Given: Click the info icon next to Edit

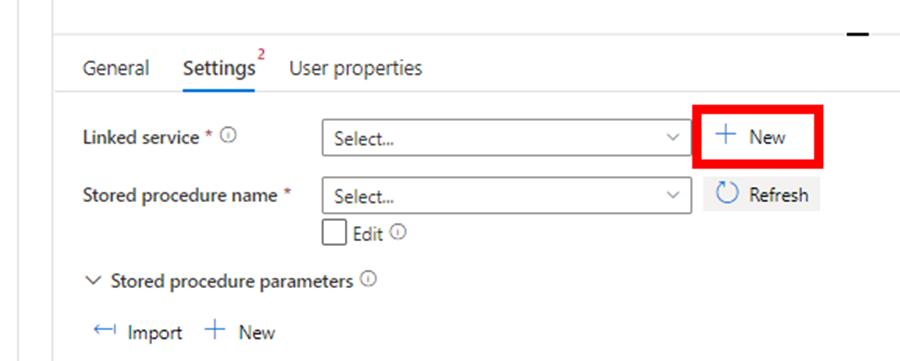Looking at the screenshot, I should coord(398,232).
